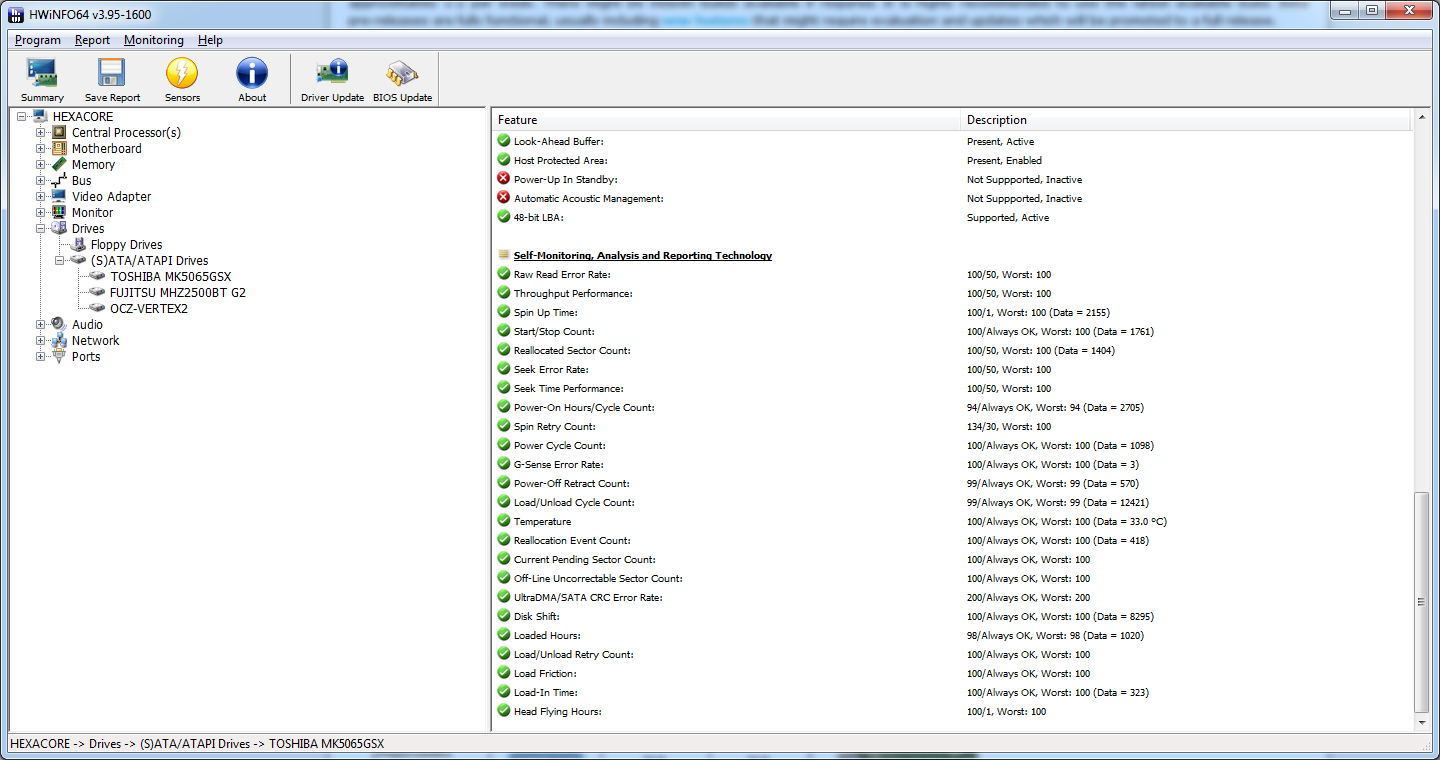Viewport: 1440px width, 760px height.
Task: Click the S.M.A.R.T. section header icon
Action: click(x=504, y=255)
